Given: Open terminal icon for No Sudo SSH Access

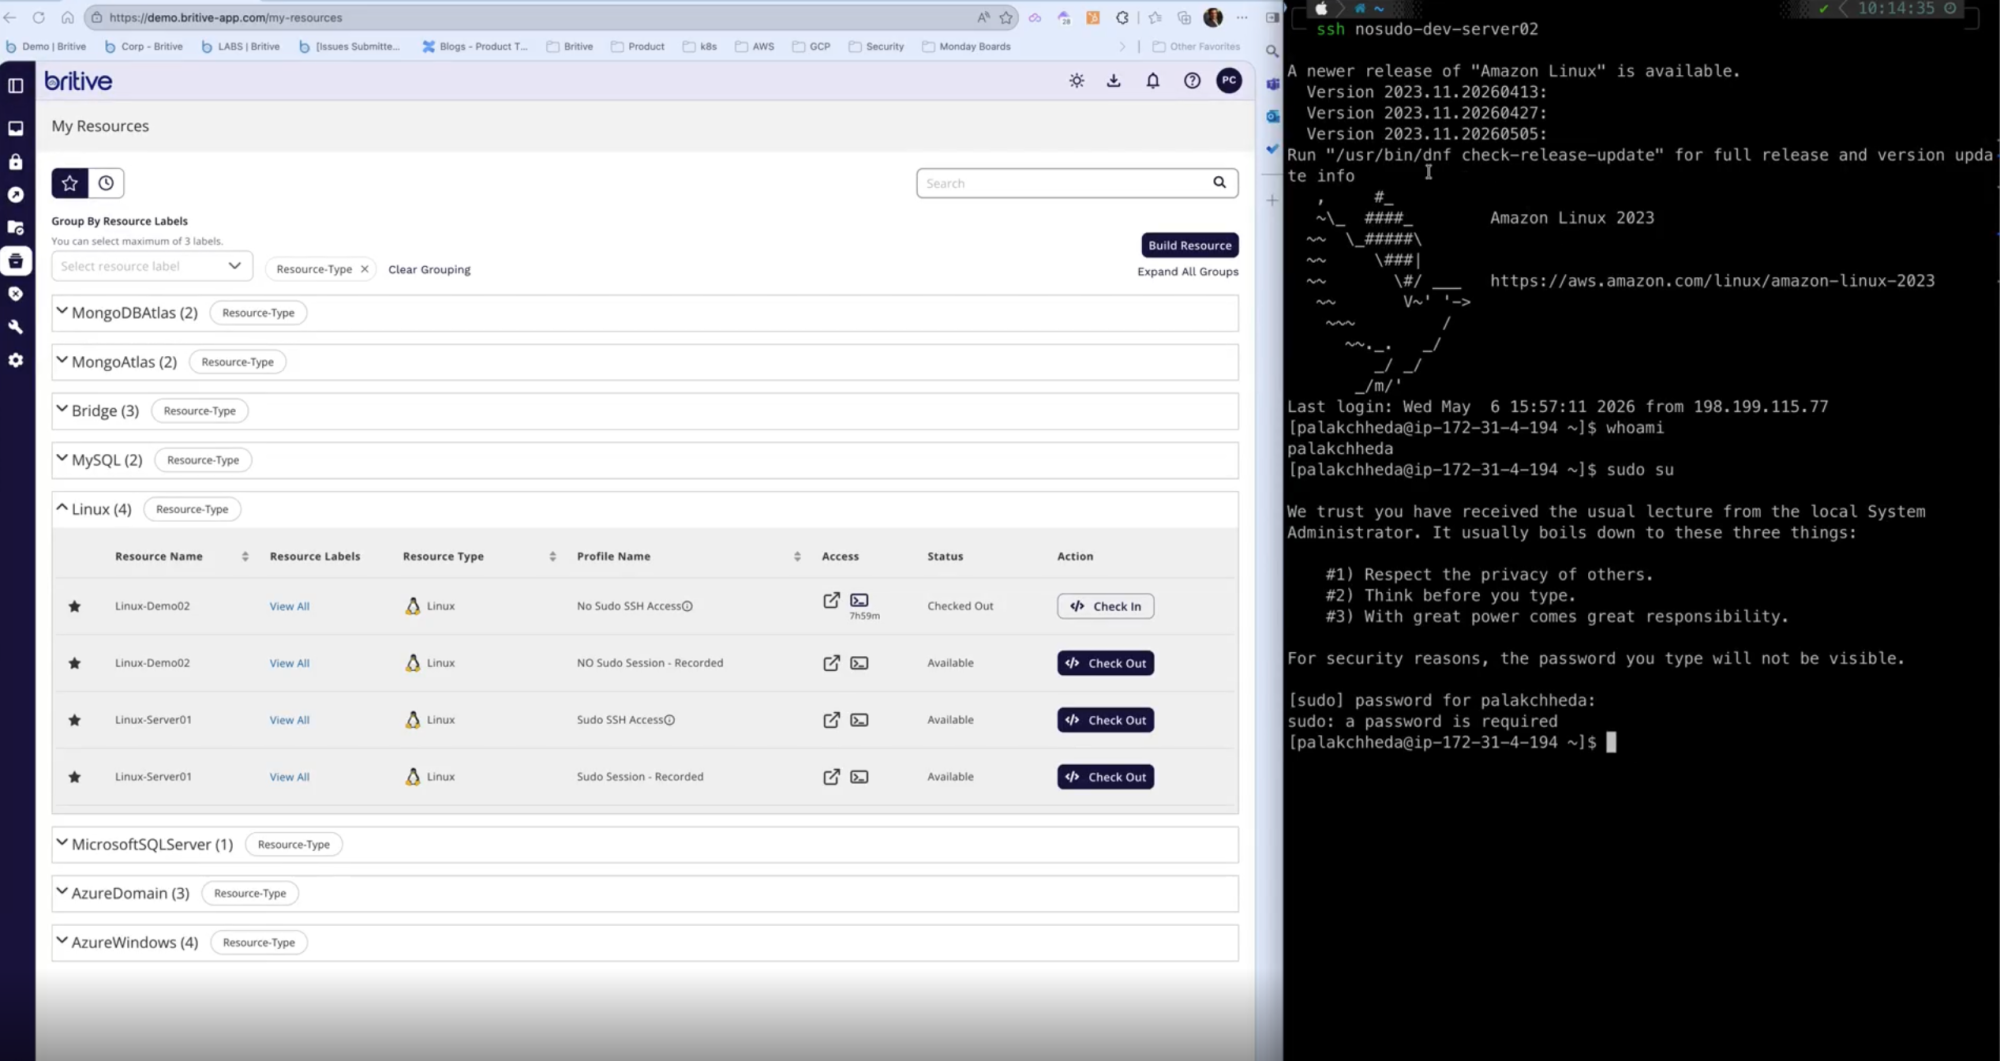Looking at the screenshot, I should pyautogui.click(x=859, y=600).
